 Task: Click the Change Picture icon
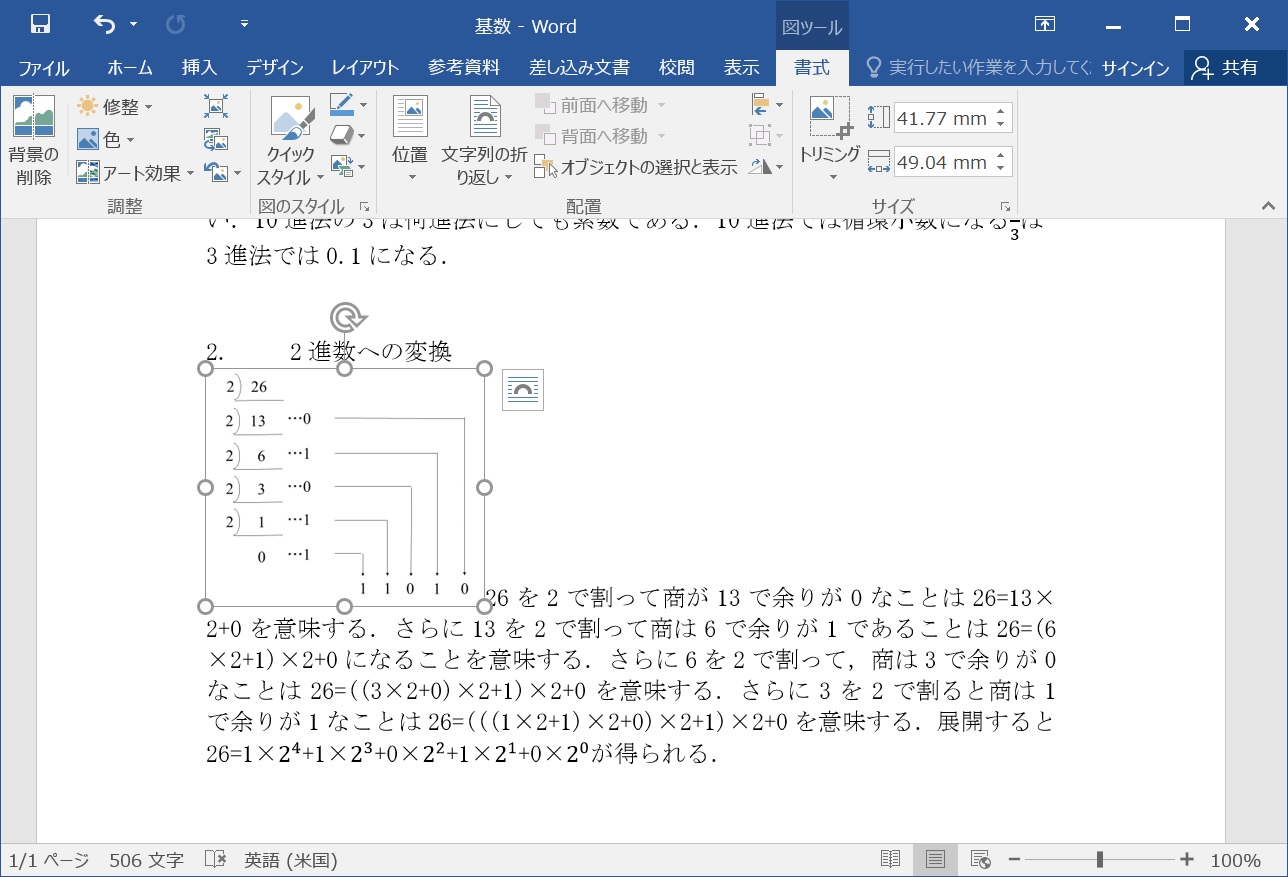(x=215, y=139)
